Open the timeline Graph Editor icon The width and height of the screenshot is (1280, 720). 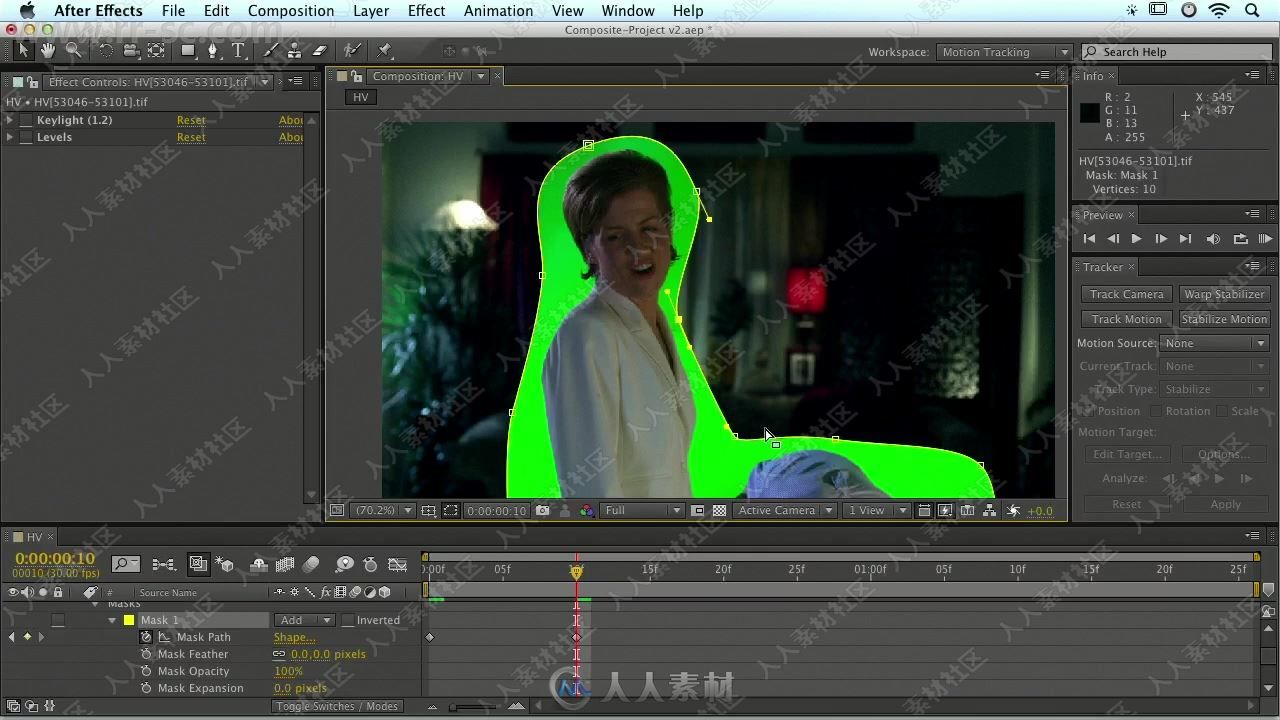coord(398,565)
